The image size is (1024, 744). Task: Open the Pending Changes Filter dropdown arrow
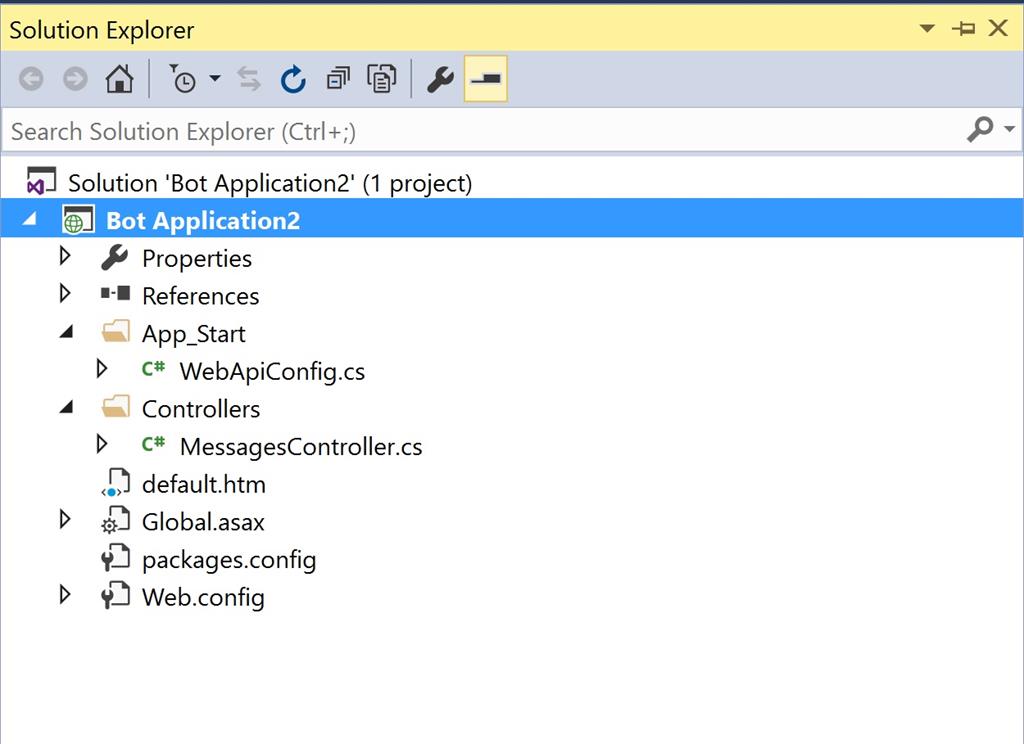(x=215, y=80)
